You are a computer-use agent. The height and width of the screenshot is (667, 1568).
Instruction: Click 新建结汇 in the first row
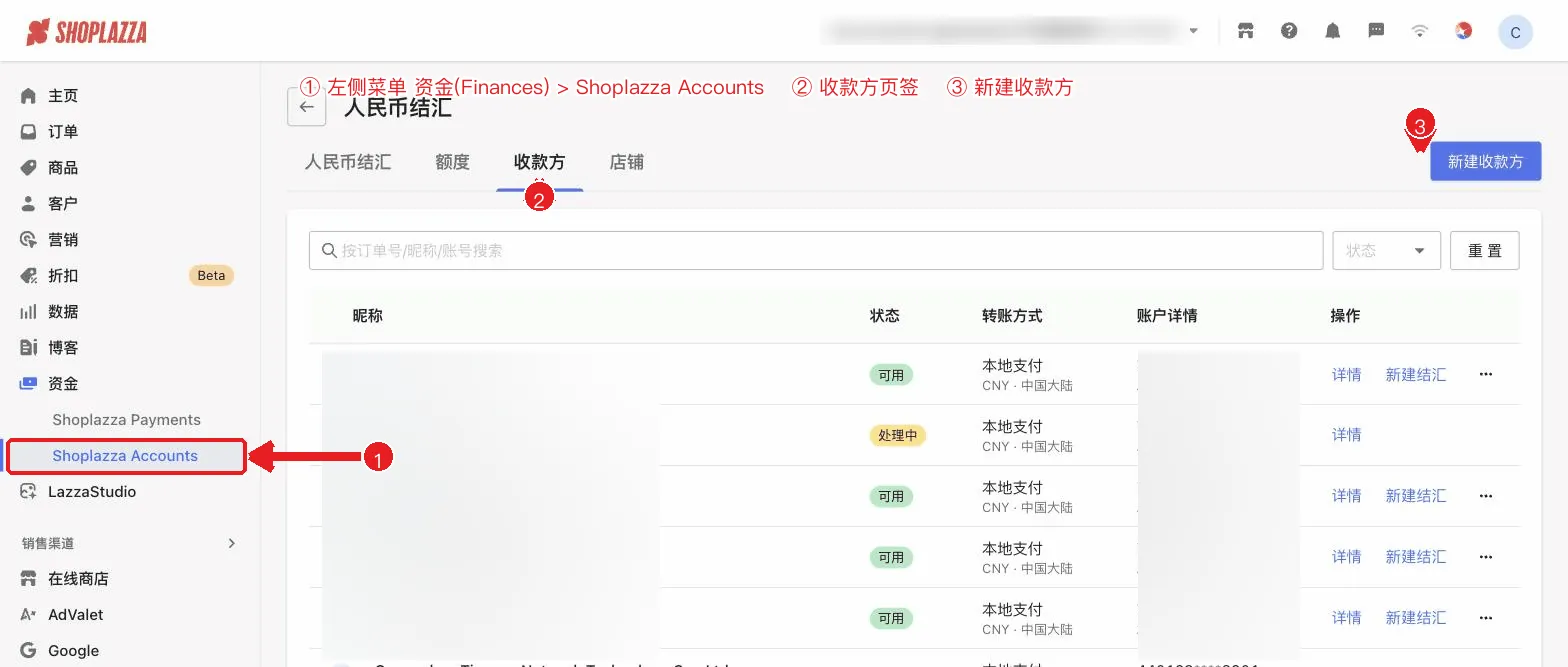coord(1415,375)
